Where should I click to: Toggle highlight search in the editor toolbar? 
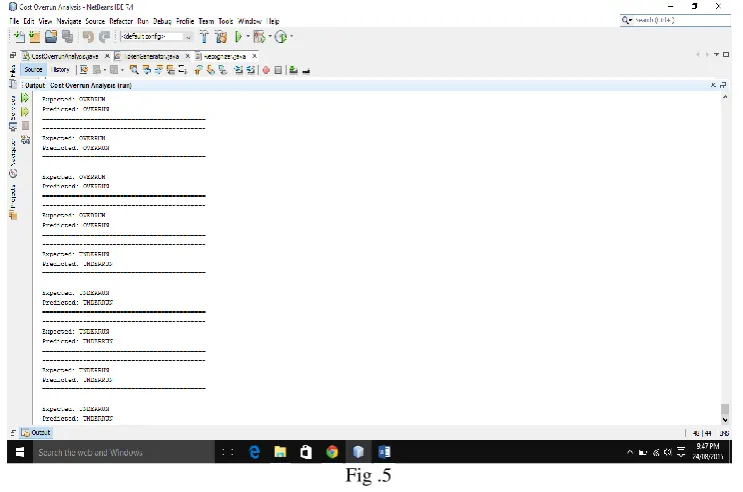coord(171,70)
